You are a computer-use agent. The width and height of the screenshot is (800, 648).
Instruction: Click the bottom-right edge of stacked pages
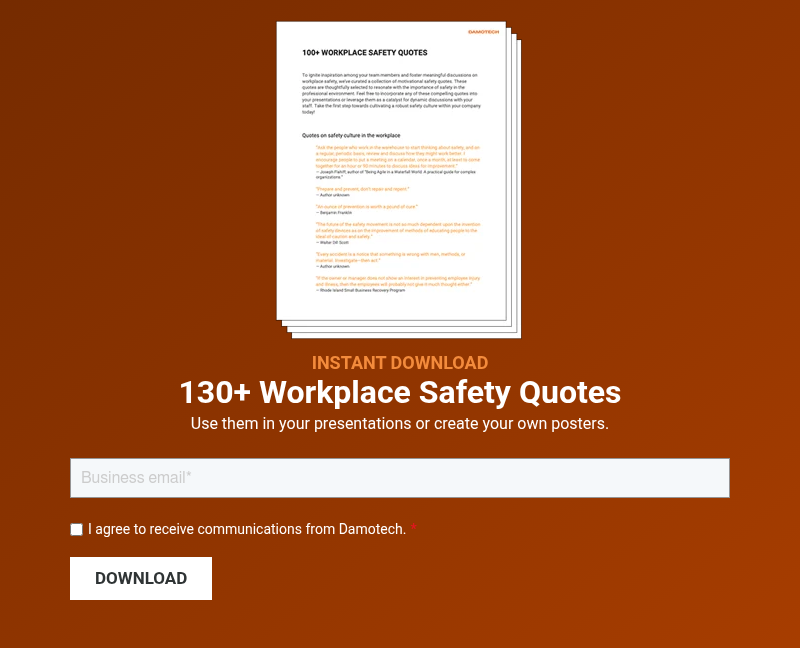515,333
